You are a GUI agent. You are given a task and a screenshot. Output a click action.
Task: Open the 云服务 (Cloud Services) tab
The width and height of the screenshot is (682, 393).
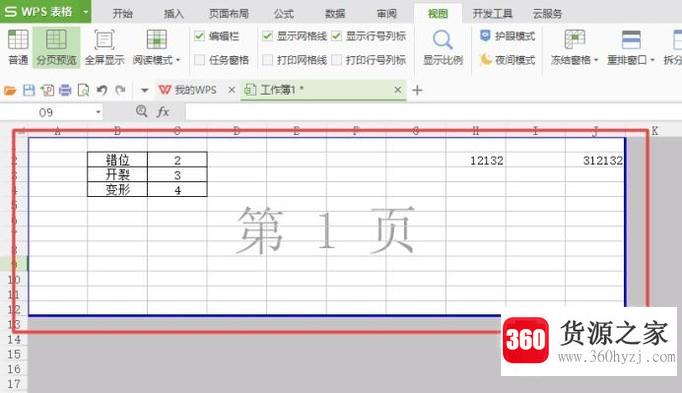[547, 13]
